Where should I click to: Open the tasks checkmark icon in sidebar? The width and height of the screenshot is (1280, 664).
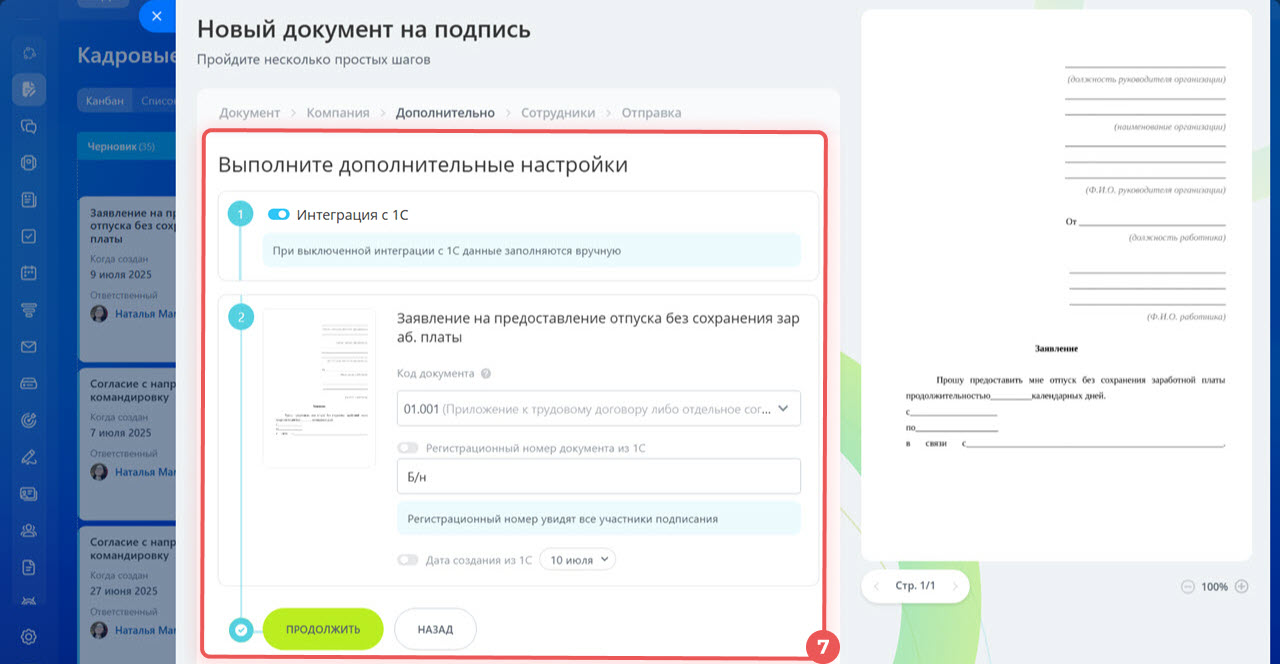tap(29, 236)
